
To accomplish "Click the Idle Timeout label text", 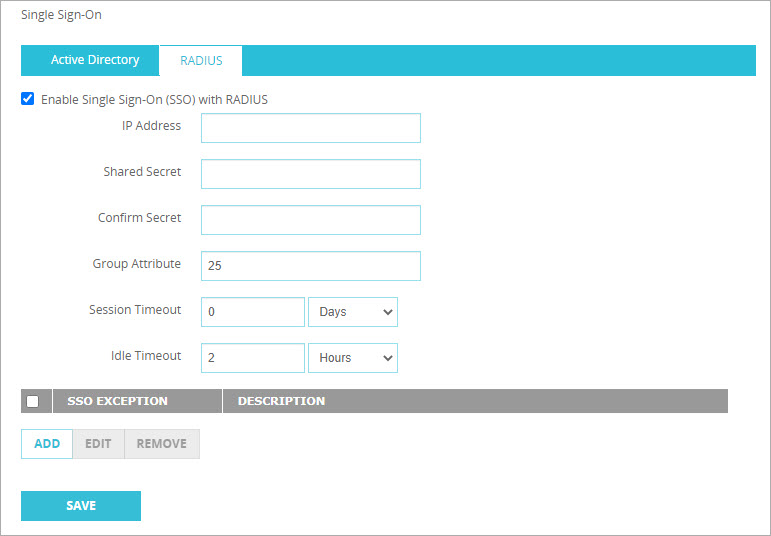I will tap(146, 356).
